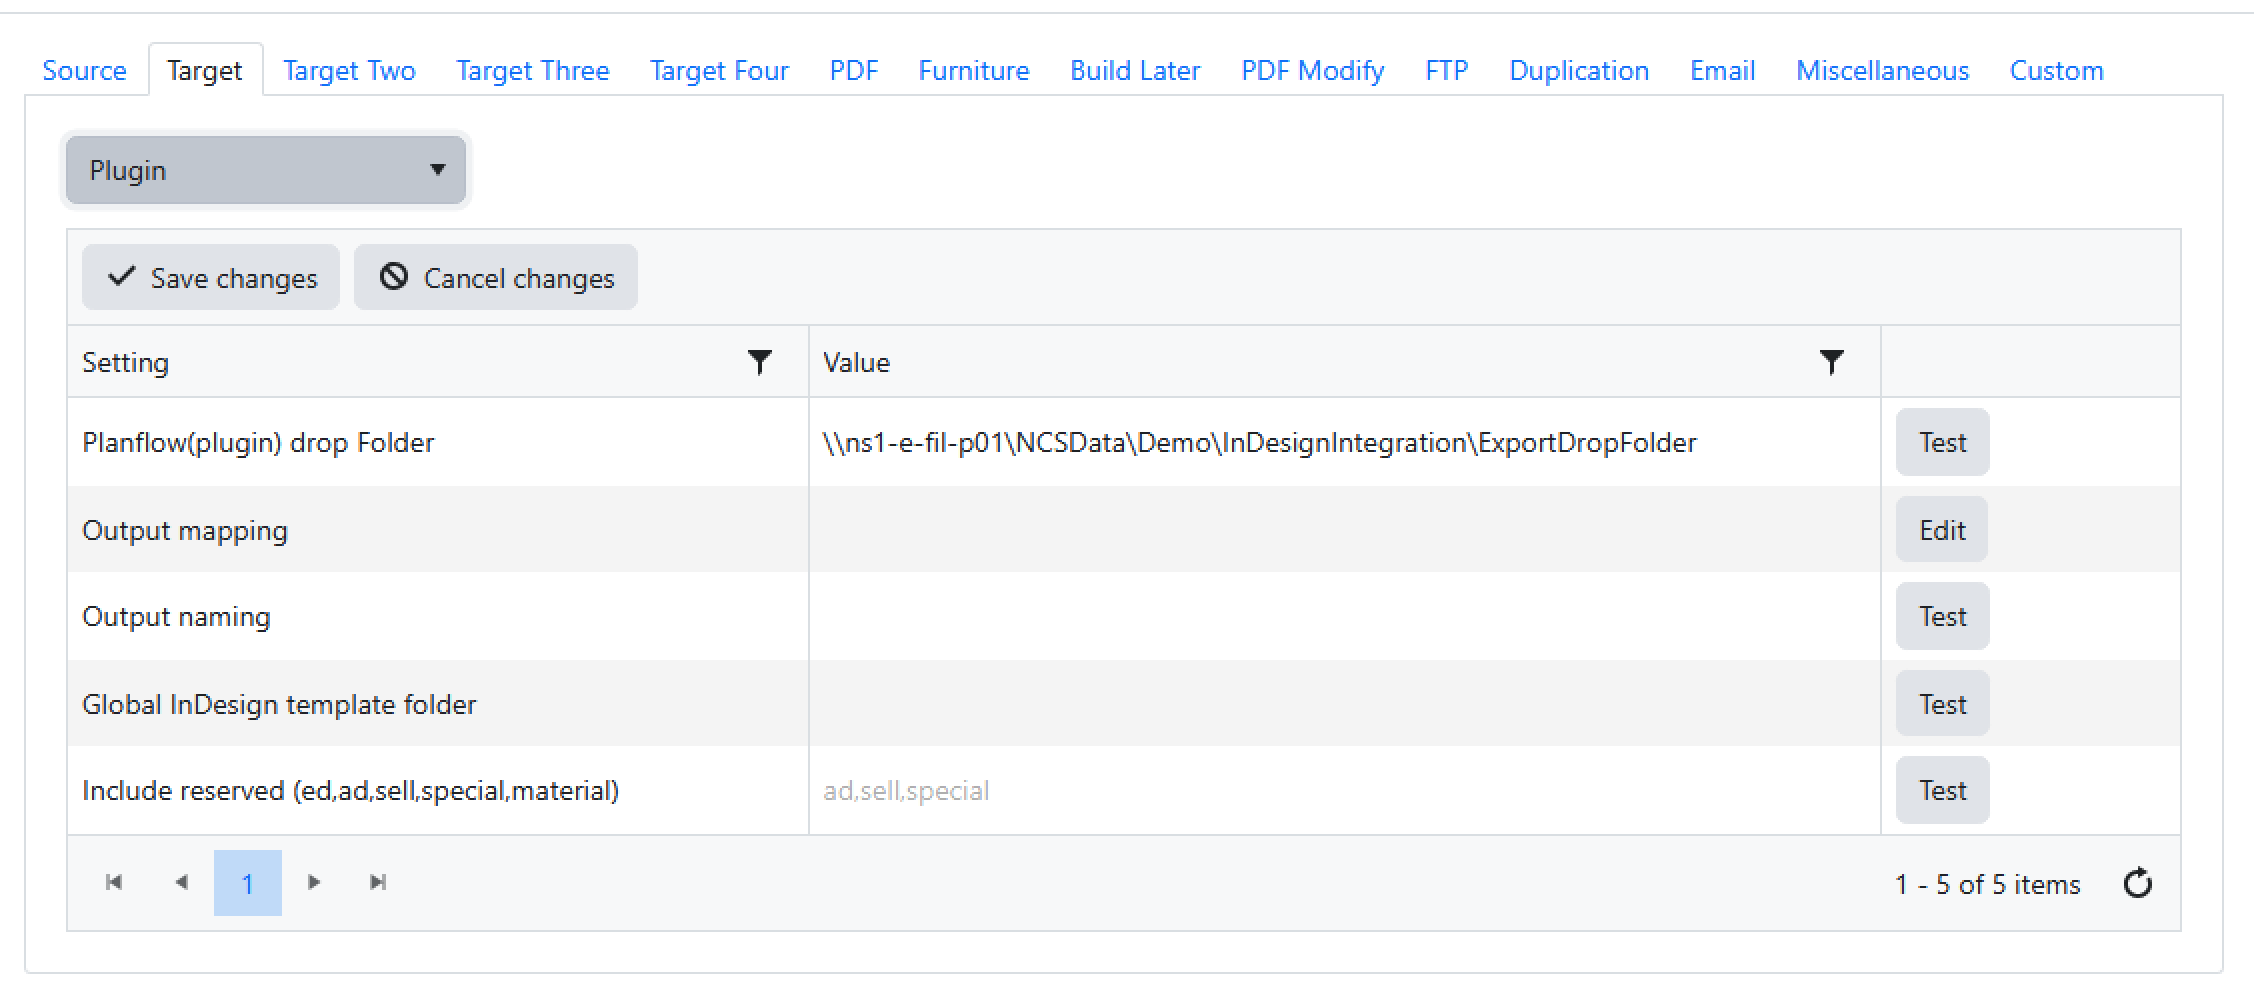Select page 1 in the pager

(x=248, y=883)
